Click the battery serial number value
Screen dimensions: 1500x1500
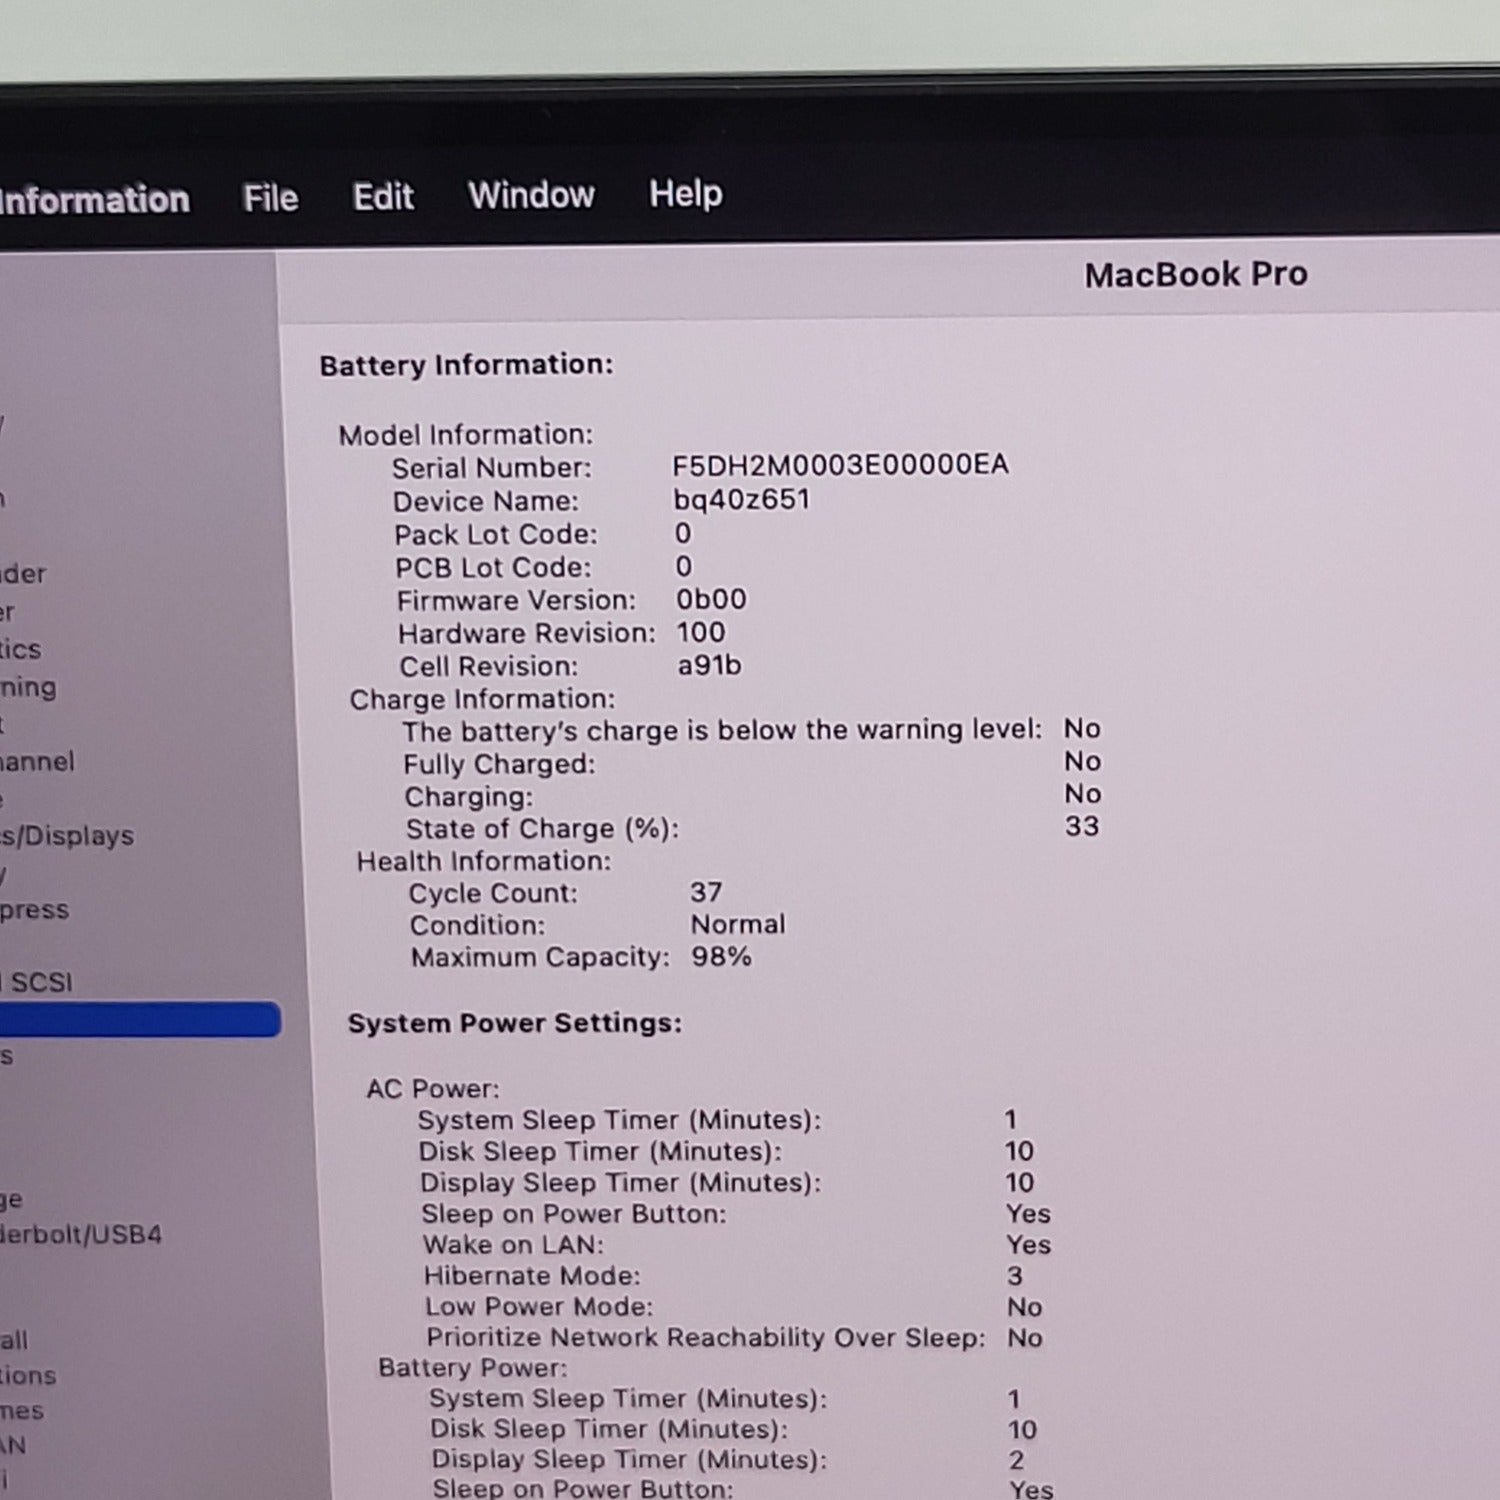pyautogui.click(x=840, y=465)
